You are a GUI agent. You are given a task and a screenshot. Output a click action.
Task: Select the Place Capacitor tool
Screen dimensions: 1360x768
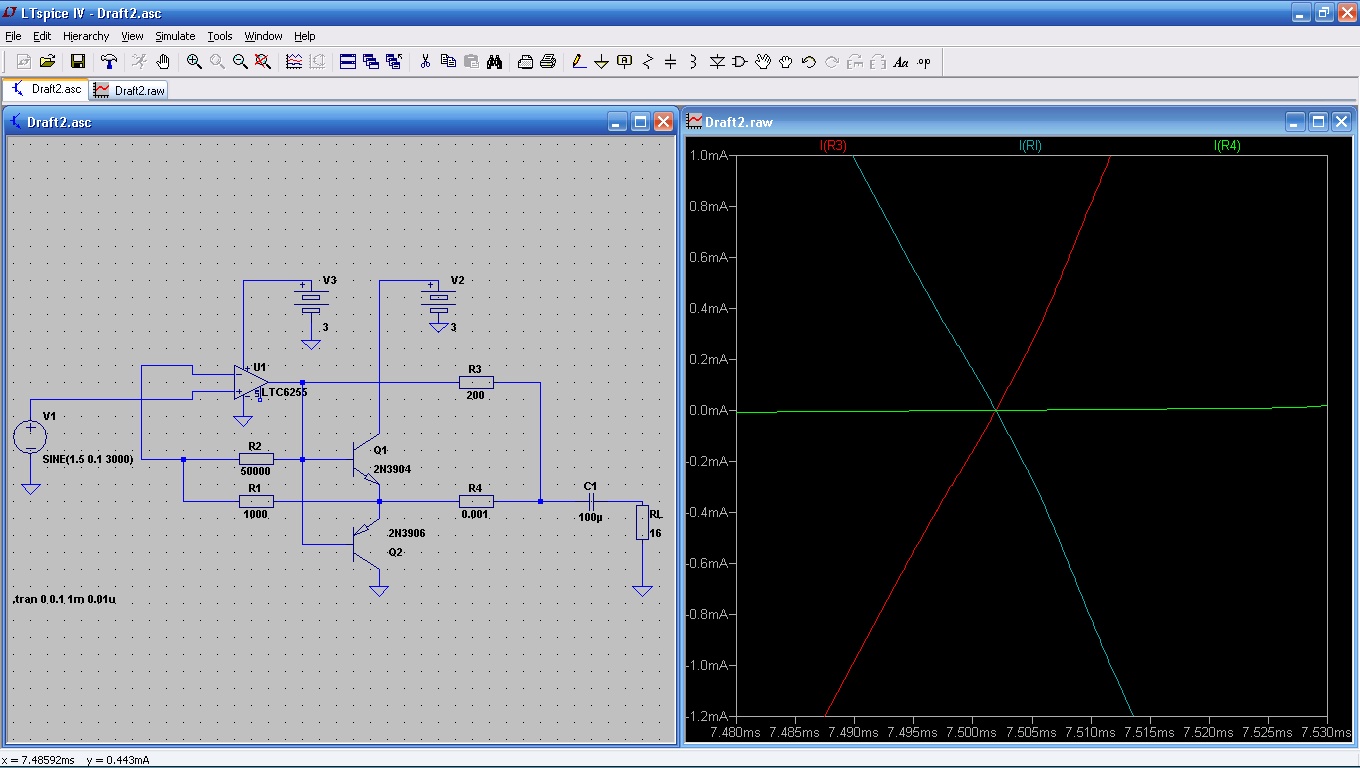pyautogui.click(x=671, y=62)
